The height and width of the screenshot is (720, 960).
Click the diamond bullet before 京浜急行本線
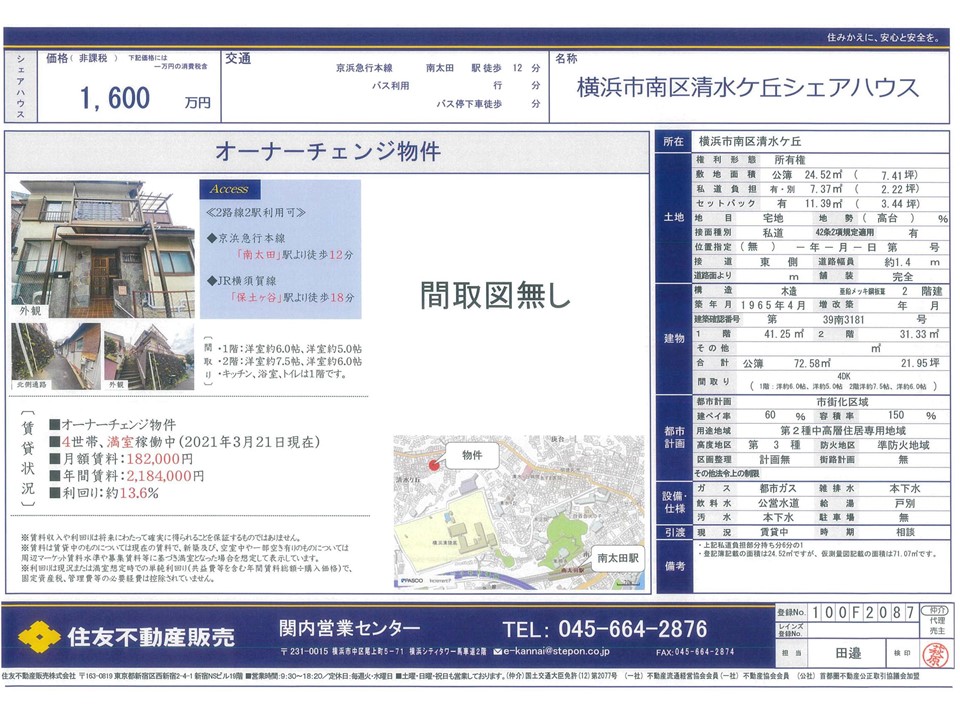click(210, 238)
